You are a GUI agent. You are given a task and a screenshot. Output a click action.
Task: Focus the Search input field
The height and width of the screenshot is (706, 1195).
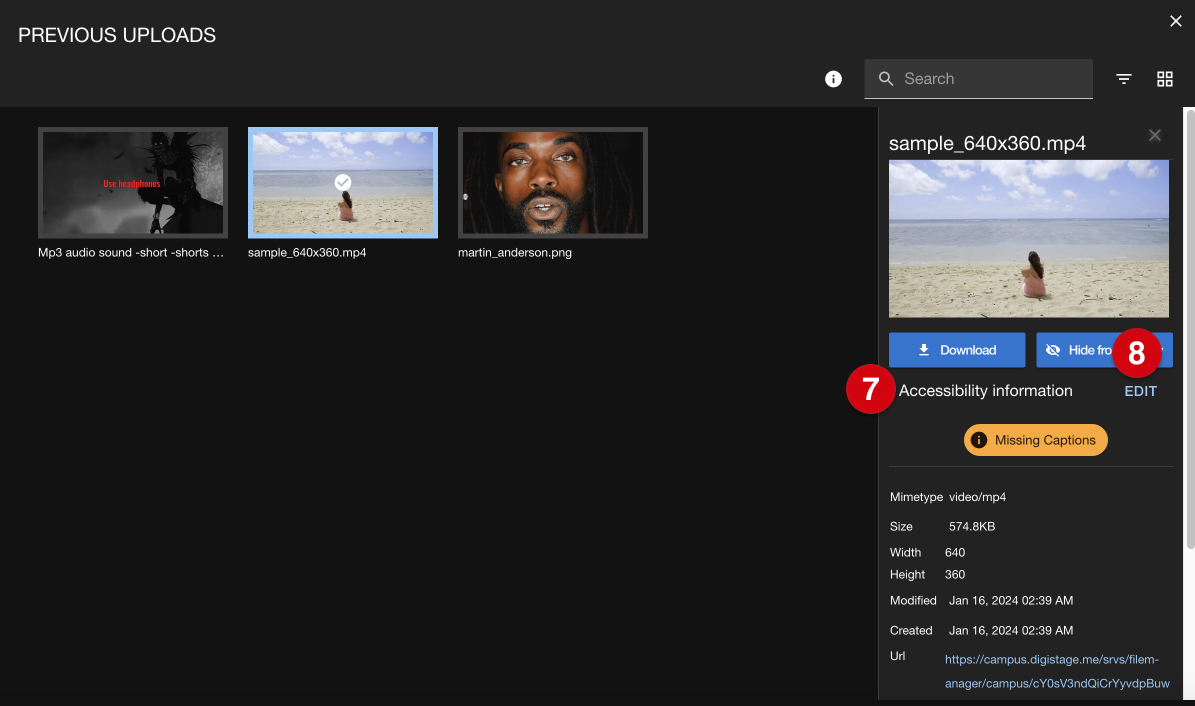(990, 79)
